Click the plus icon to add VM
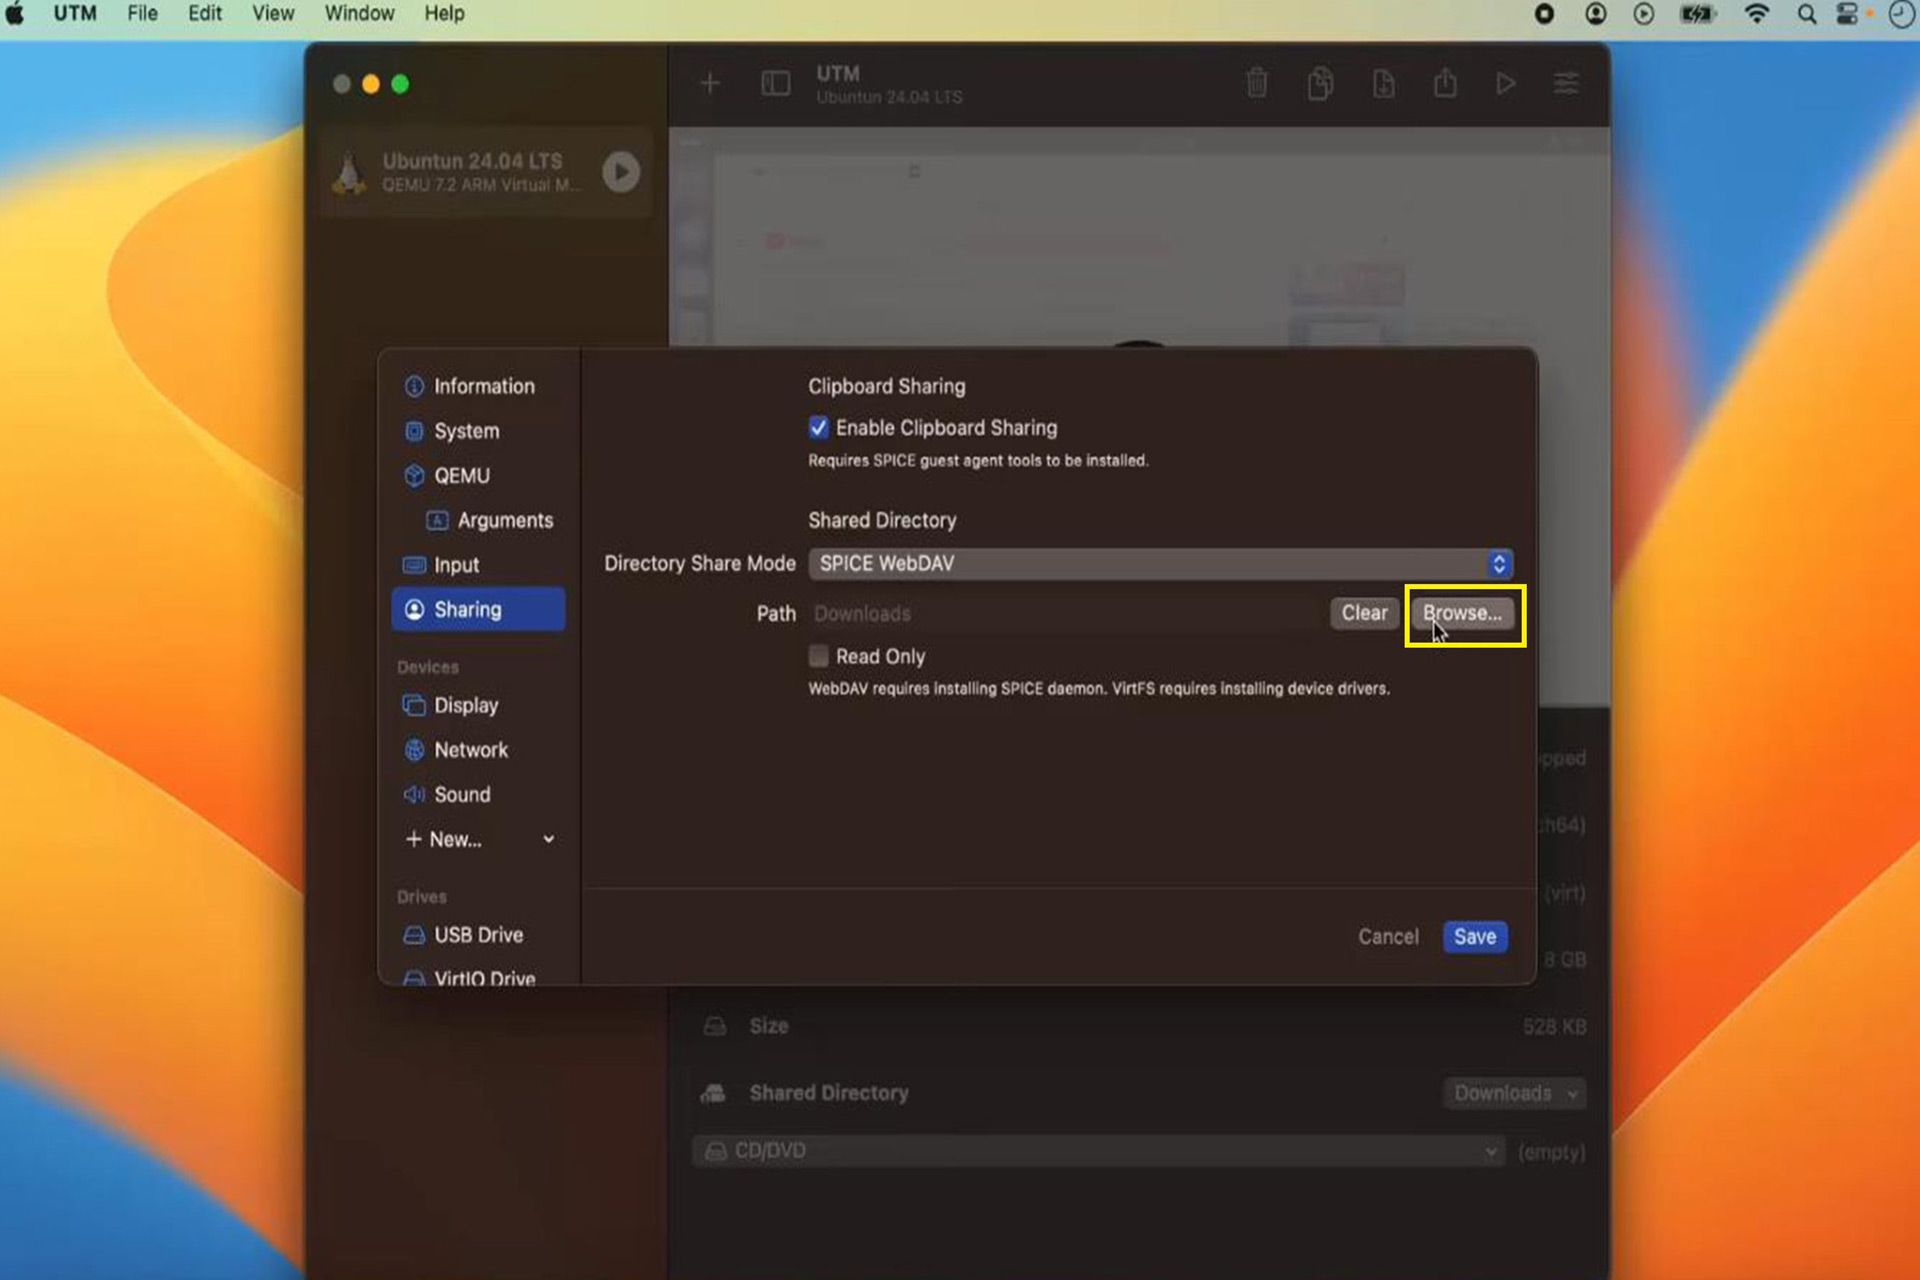Viewport: 1920px width, 1280px height. (x=710, y=84)
